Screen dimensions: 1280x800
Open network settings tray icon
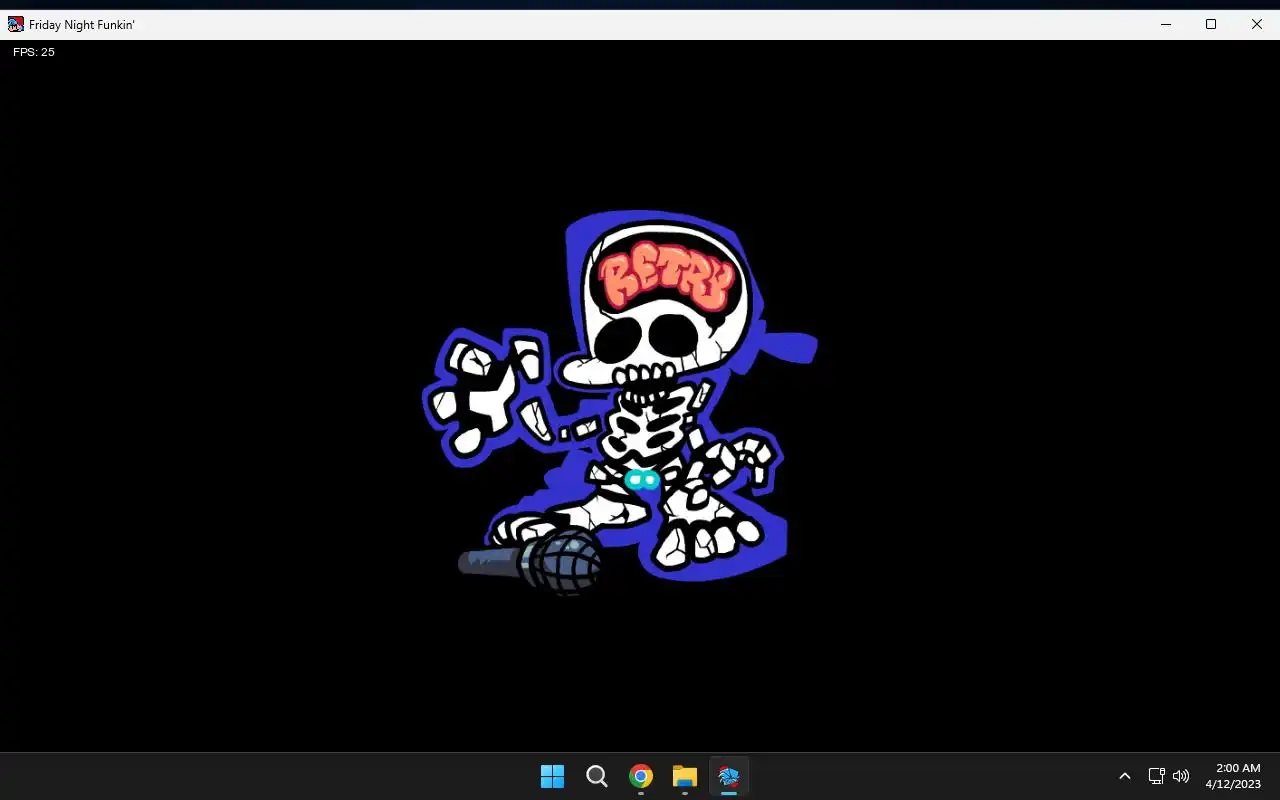tap(1156, 776)
